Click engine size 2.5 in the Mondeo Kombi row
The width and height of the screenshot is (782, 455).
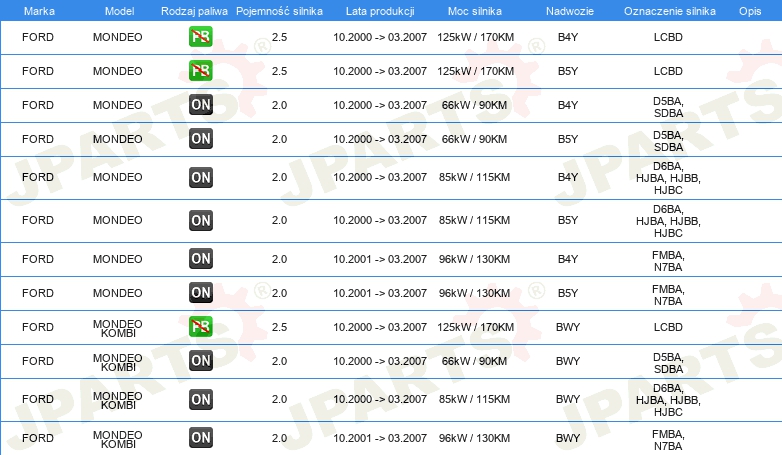point(279,327)
